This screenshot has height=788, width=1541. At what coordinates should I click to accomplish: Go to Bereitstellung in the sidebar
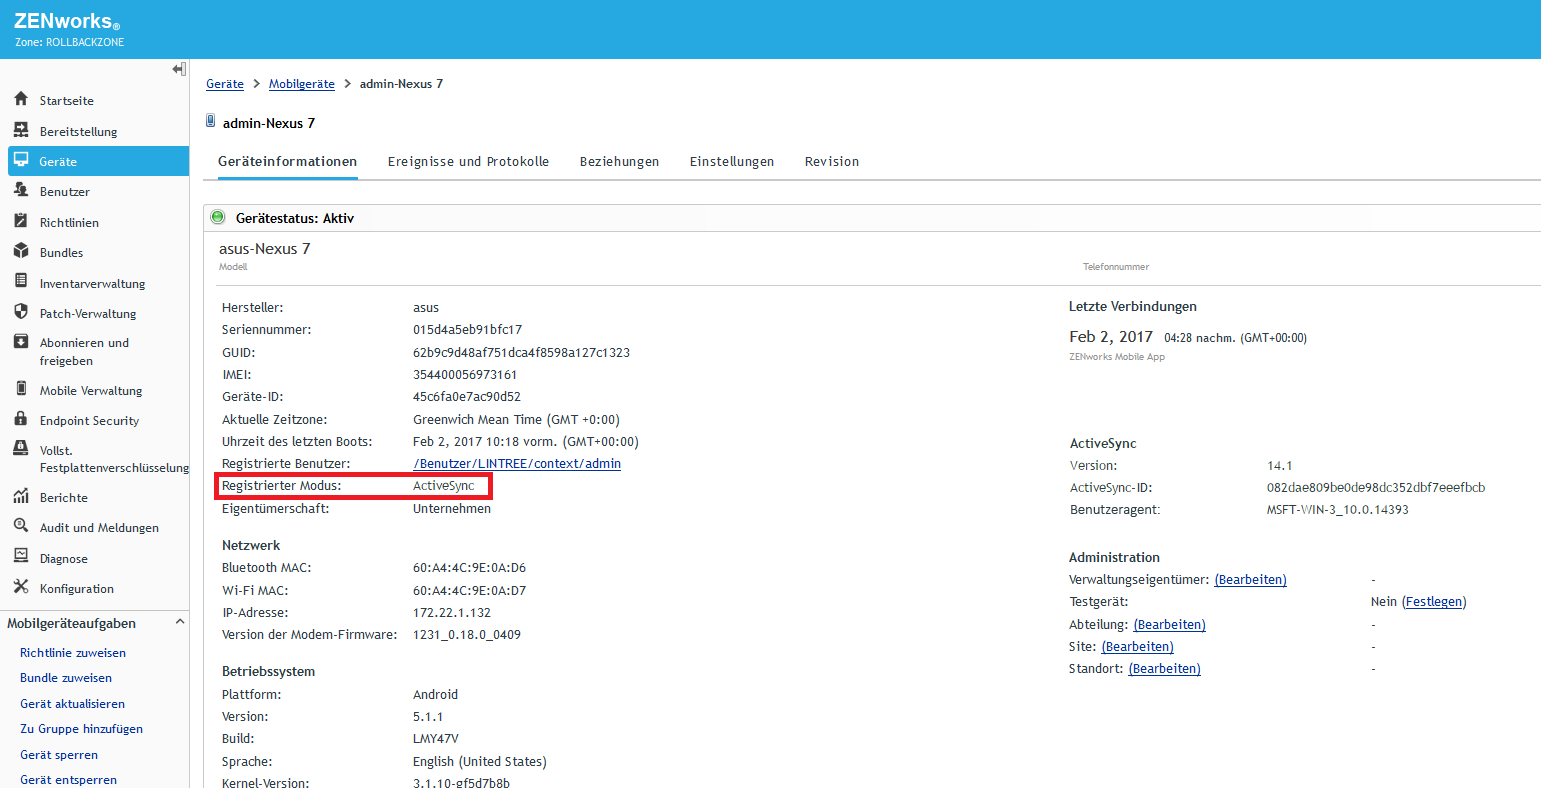pyautogui.click(x=78, y=131)
